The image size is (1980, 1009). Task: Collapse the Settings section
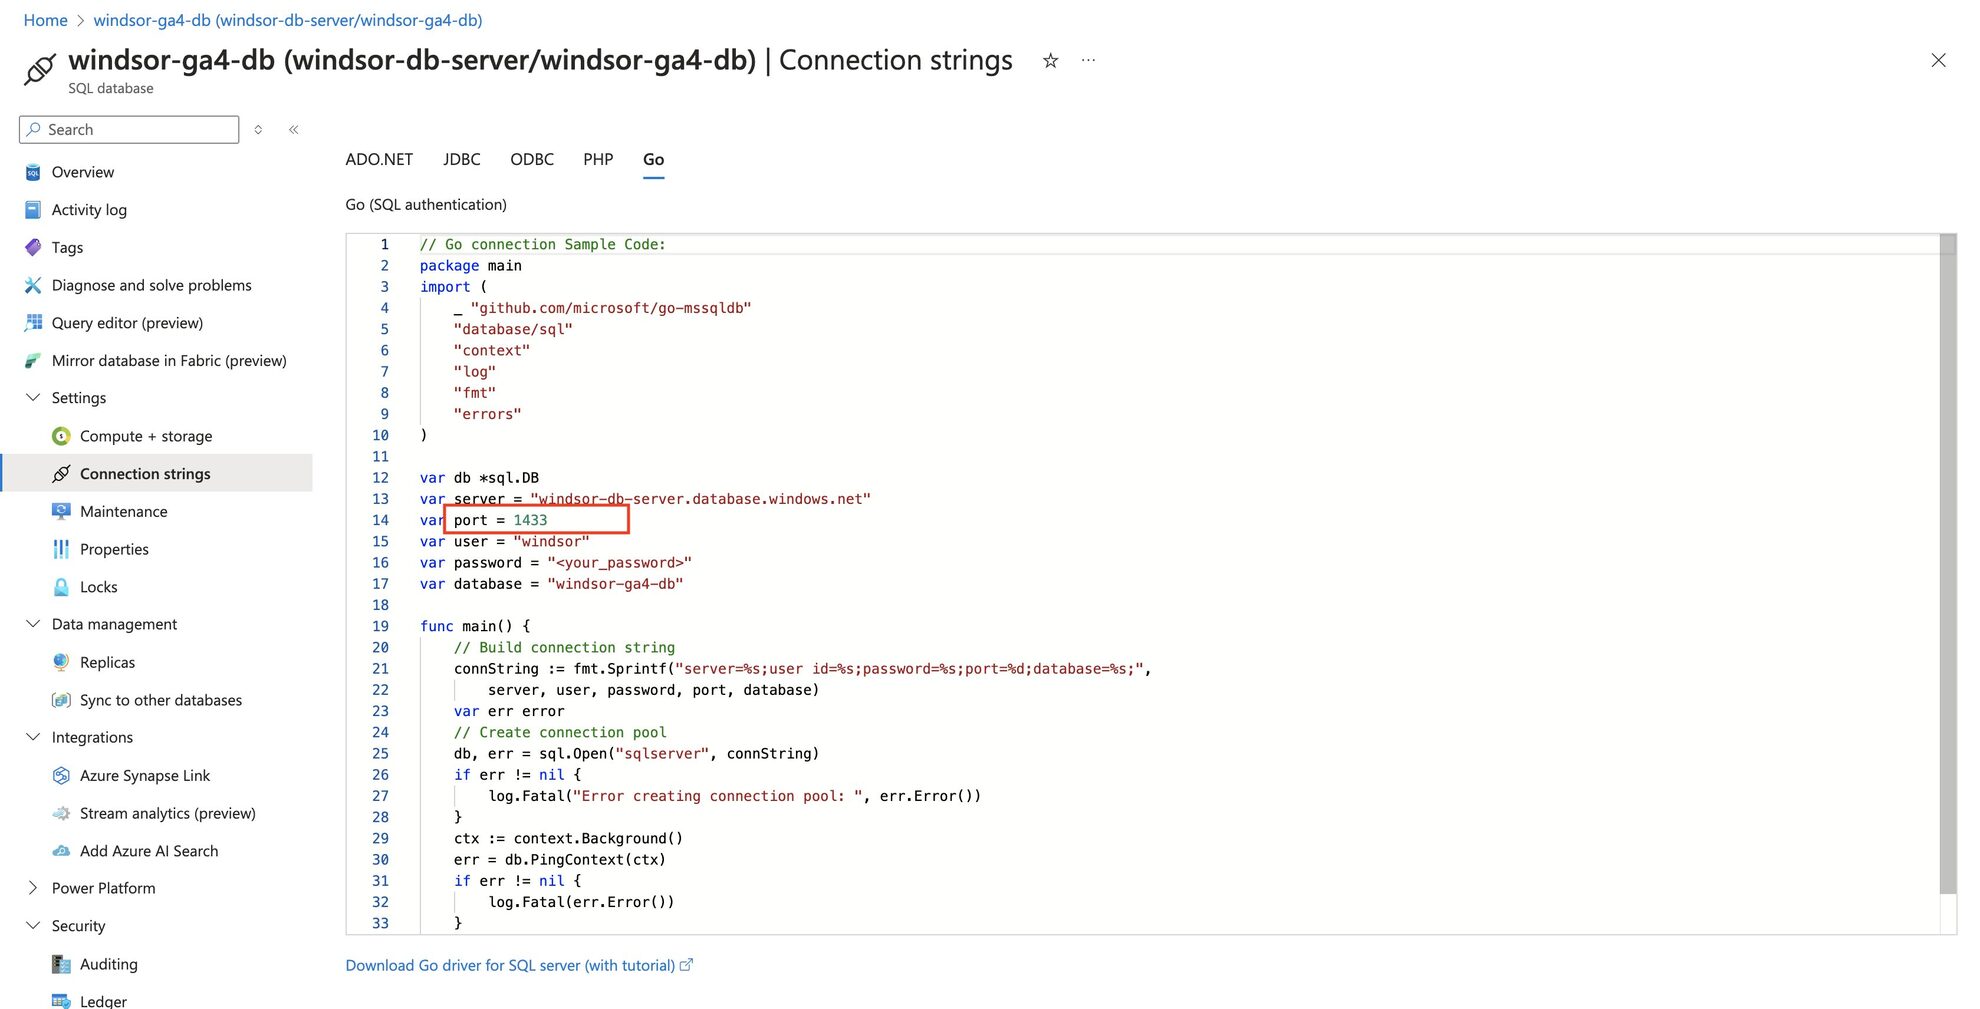coord(33,398)
